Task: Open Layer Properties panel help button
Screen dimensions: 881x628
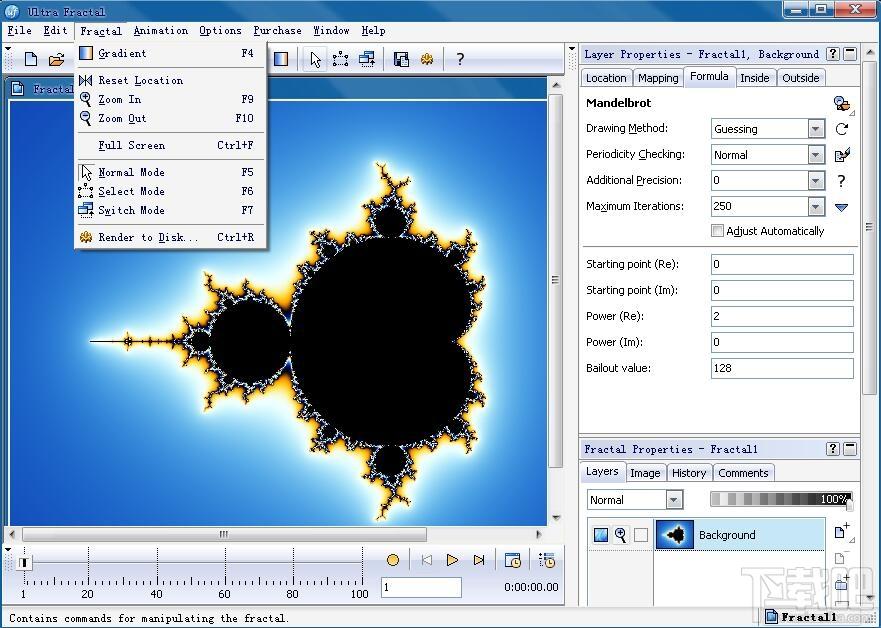Action: point(833,54)
